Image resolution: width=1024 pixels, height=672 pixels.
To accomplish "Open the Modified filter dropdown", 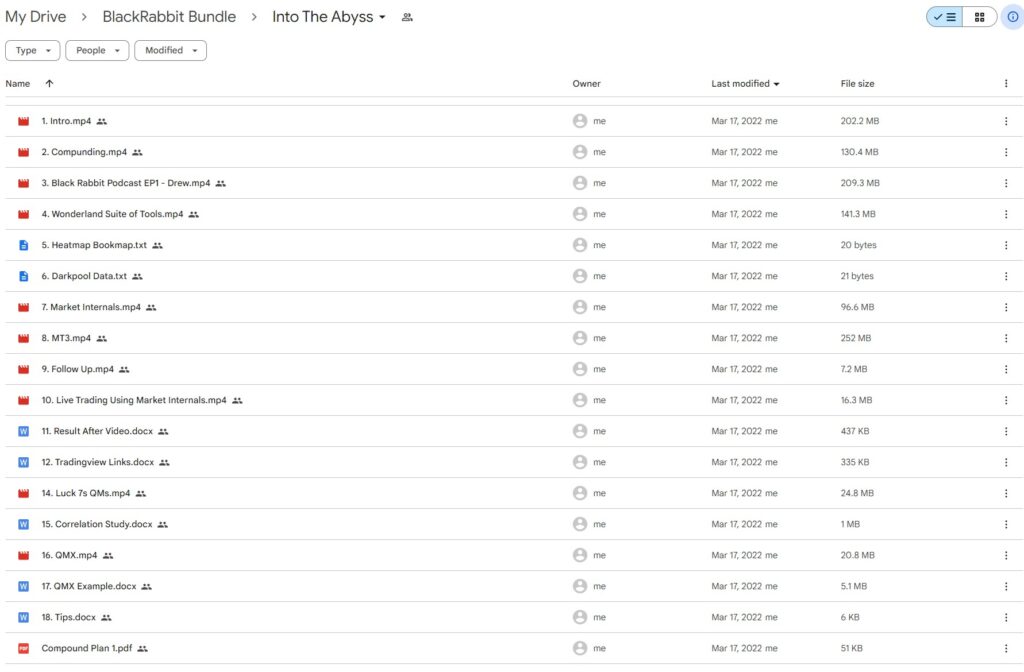I will [x=170, y=50].
